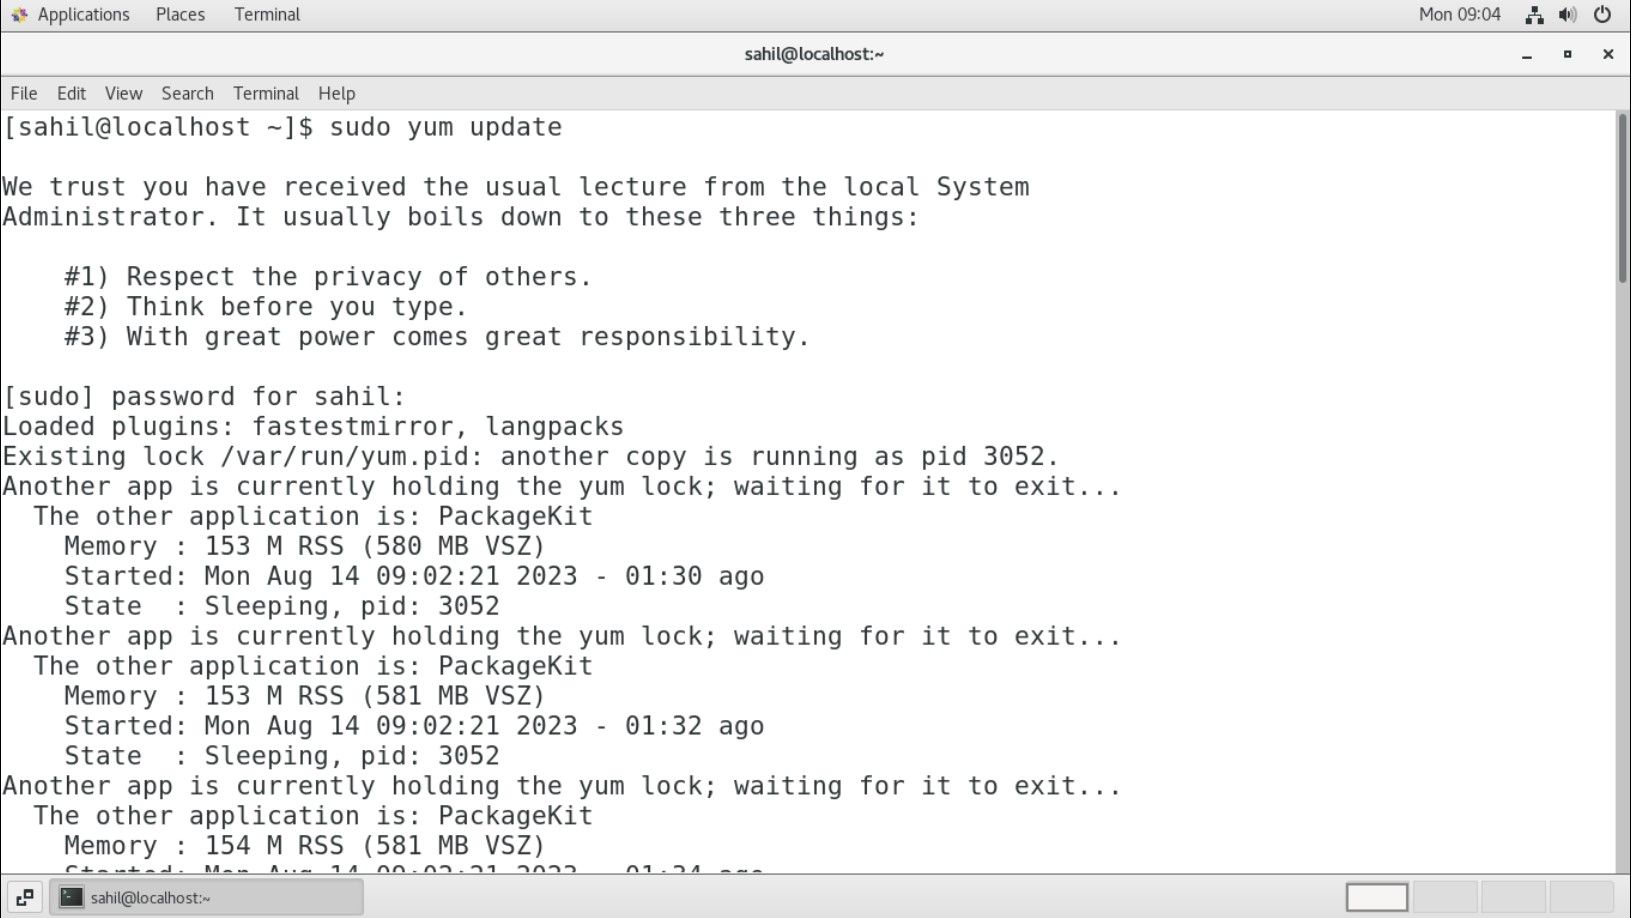Open the Edit menu
This screenshot has height=918, width=1631.
pyautogui.click(x=70, y=93)
